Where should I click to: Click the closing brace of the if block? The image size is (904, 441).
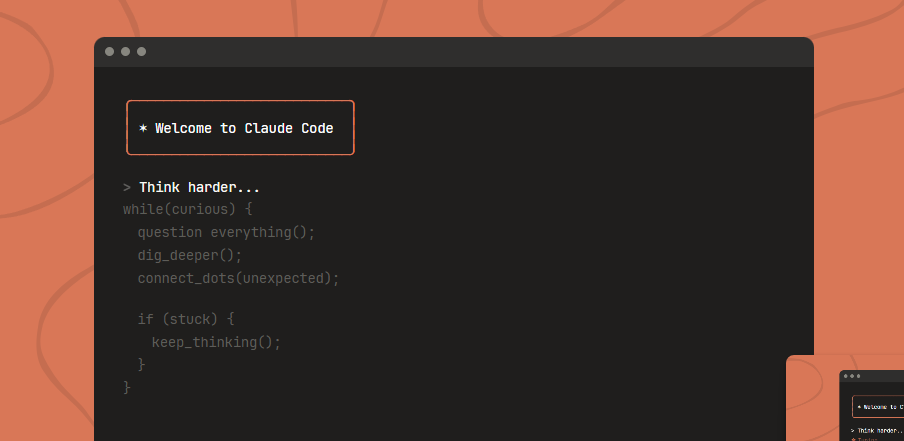point(142,364)
